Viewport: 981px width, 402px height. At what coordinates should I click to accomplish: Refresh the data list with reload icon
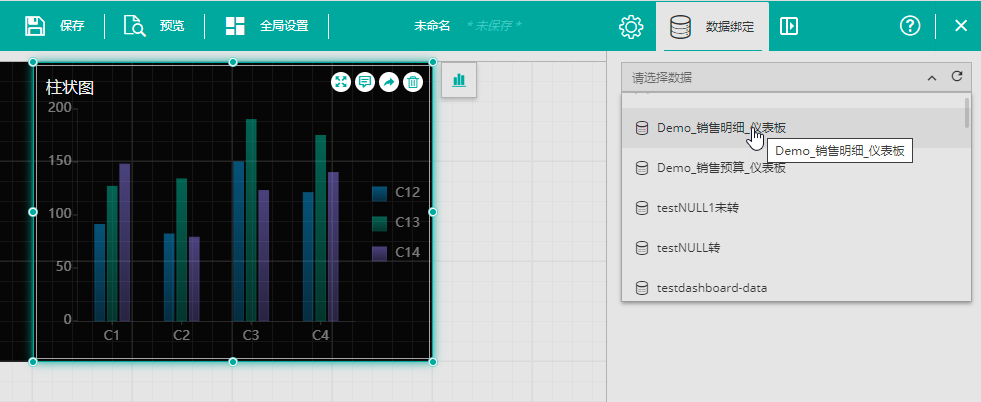coord(957,76)
